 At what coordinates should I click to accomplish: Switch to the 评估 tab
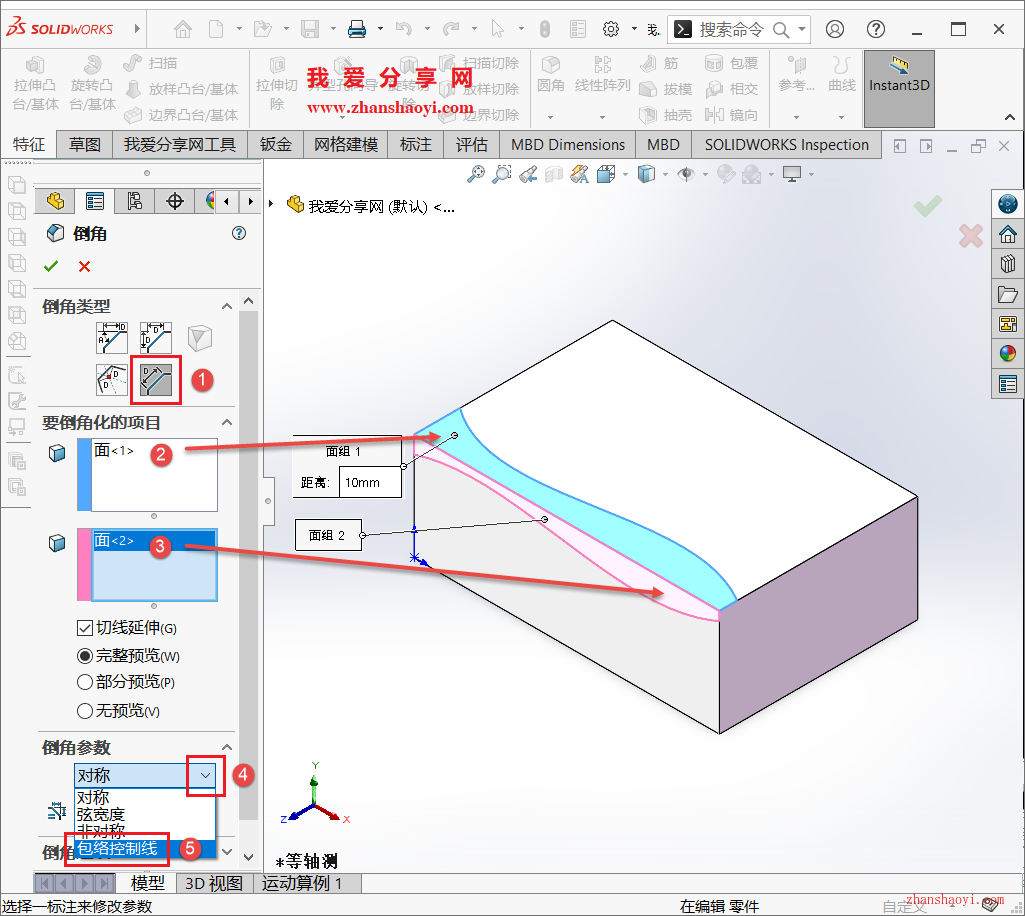[471, 144]
